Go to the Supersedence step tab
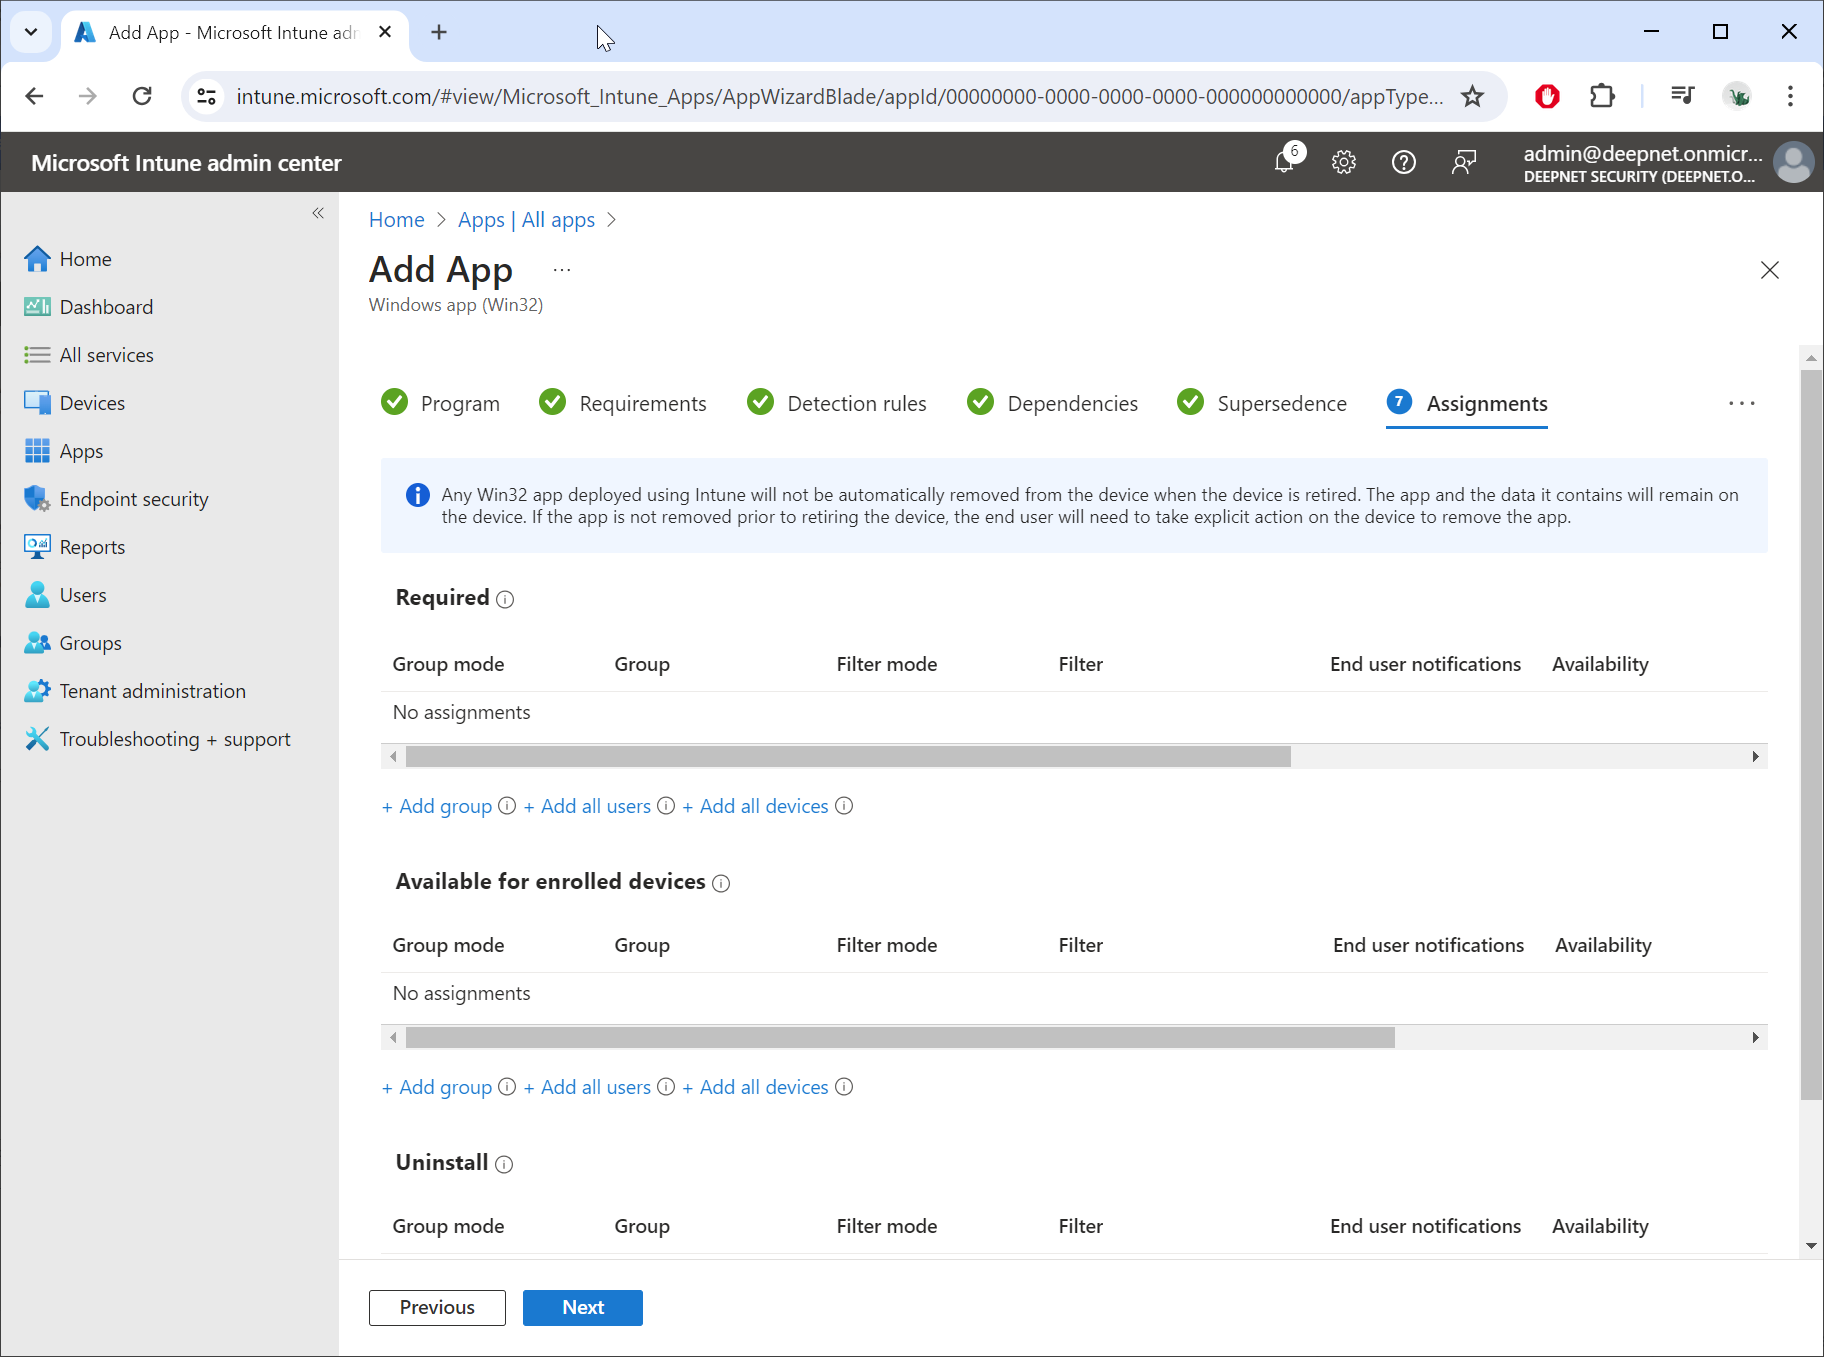The image size is (1824, 1357). (1281, 403)
